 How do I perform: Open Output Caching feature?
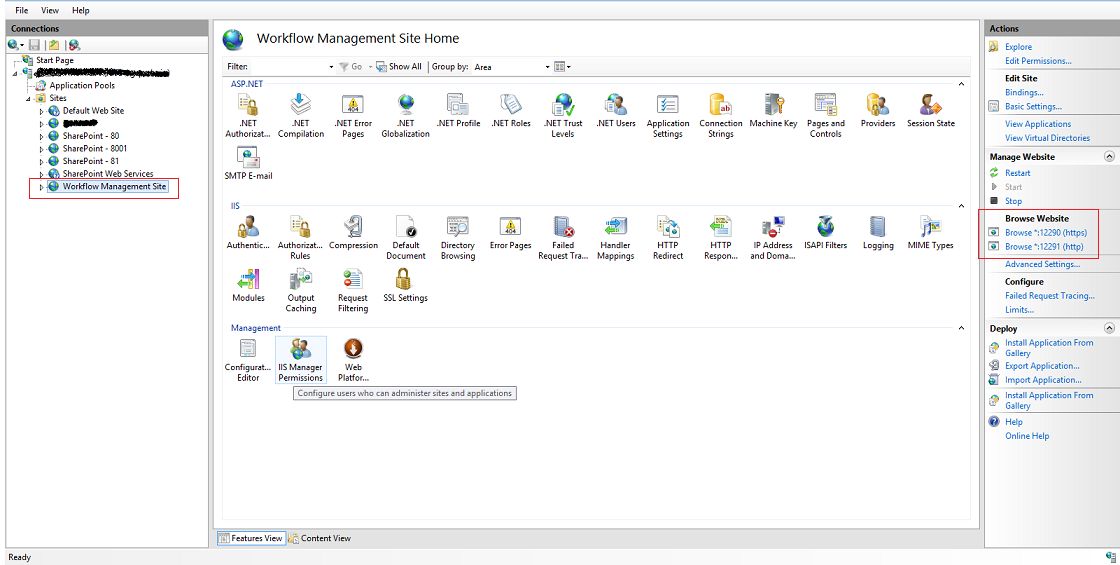click(x=301, y=290)
